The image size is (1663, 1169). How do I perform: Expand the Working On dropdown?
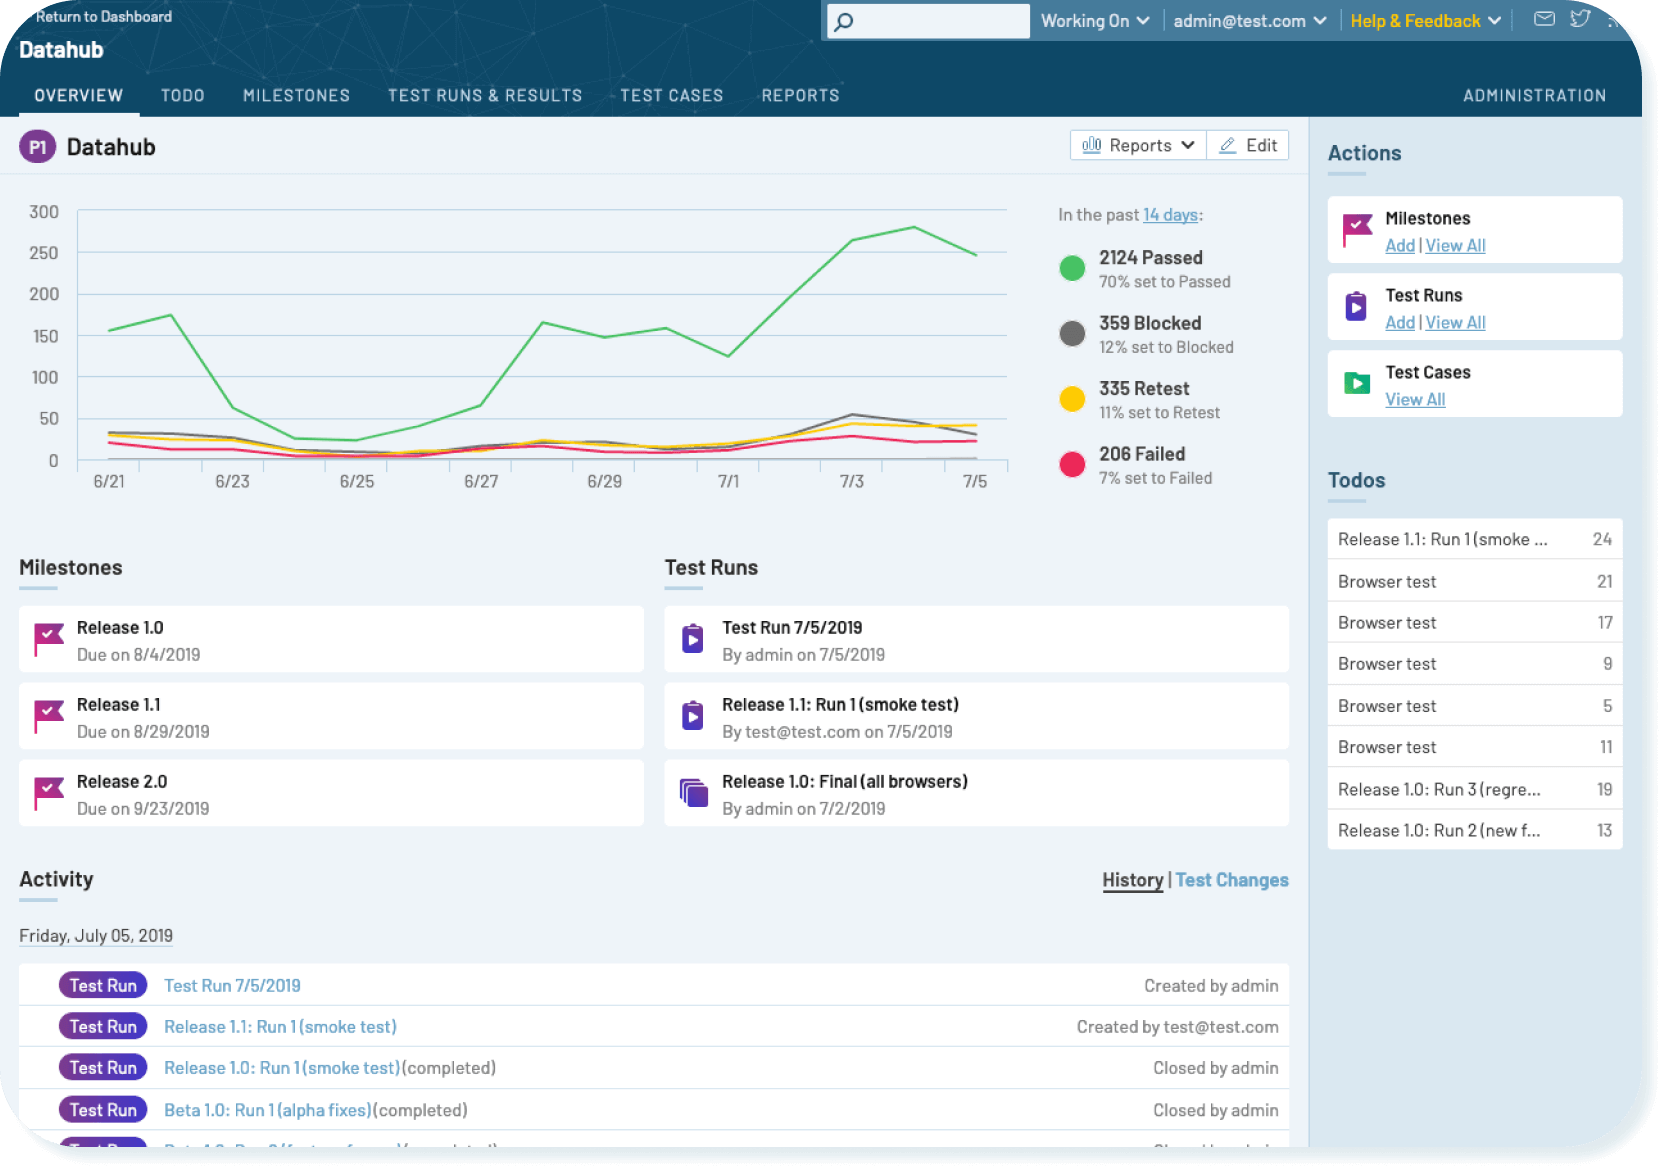[1094, 20]
